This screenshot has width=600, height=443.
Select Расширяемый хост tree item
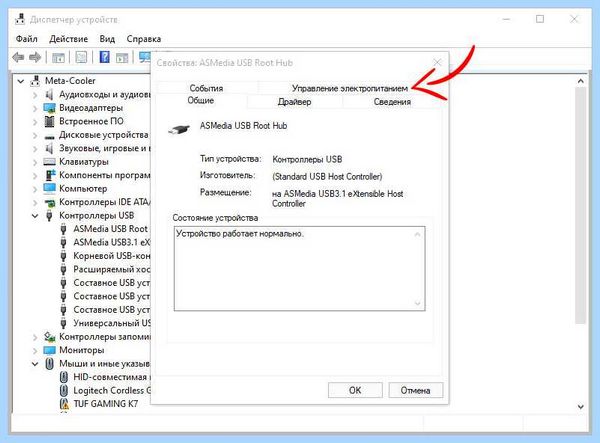(x=112, y=269)
